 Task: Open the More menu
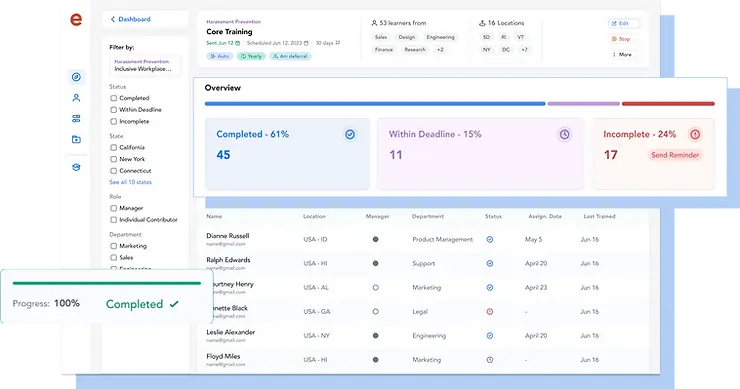click(x=622, y=55)
